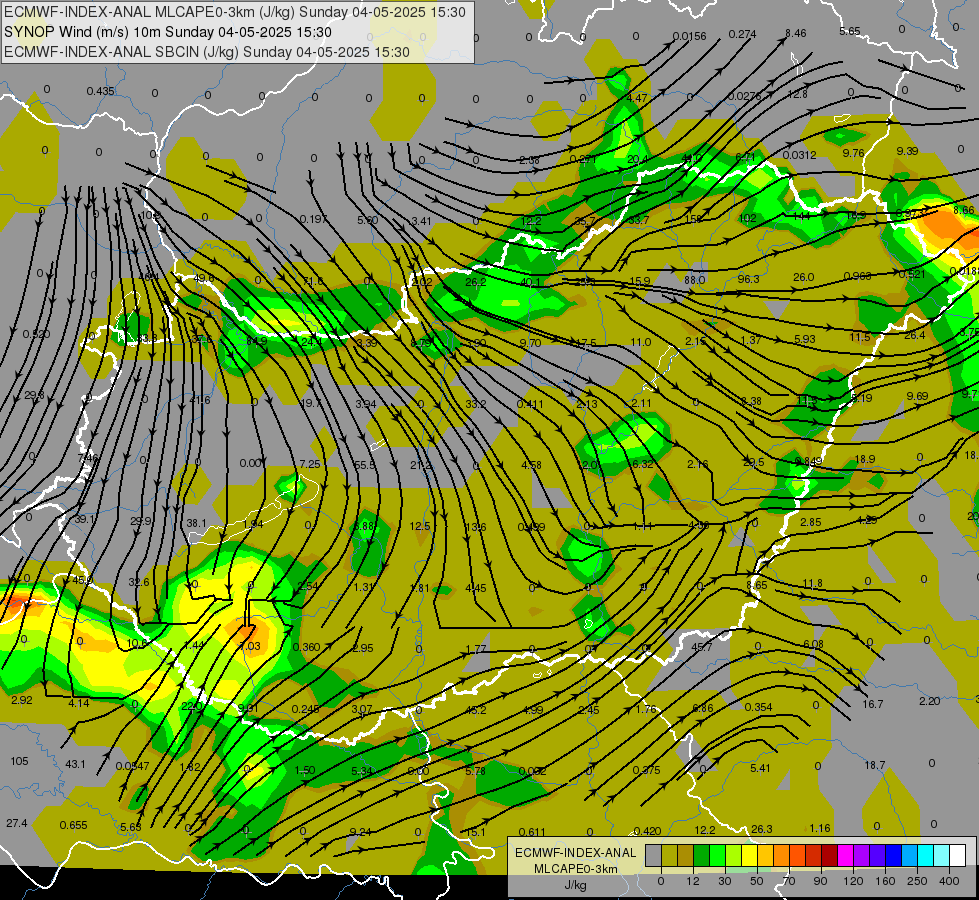This screenshot has width=979, height=900.
Task: Click the gray swatch in the color legend
Action: (x=654, y=855)
